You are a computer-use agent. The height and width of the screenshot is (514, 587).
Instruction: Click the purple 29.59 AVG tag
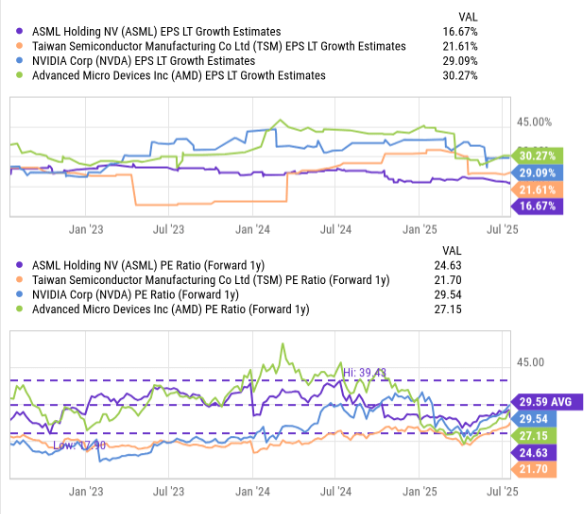point(547,402)
